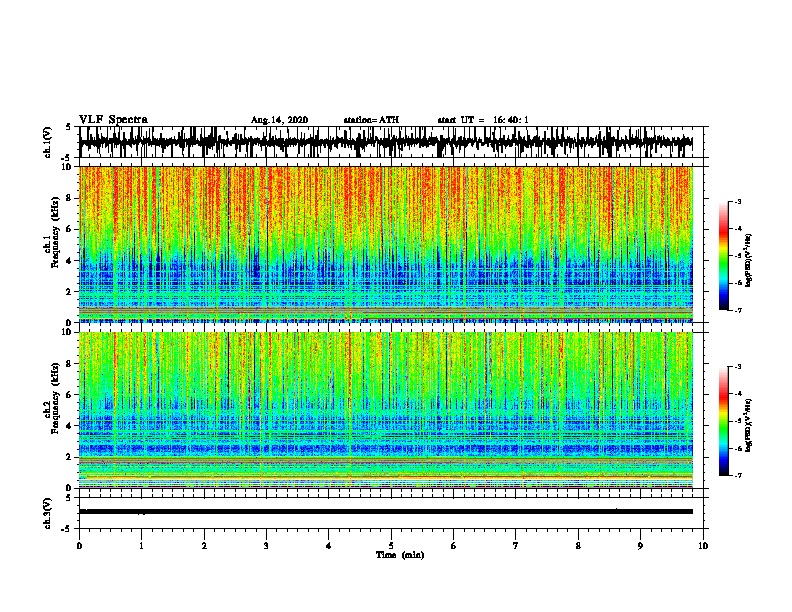Click the time axis tick label "6"
The image size is (792, 612).
pos(454,545)
